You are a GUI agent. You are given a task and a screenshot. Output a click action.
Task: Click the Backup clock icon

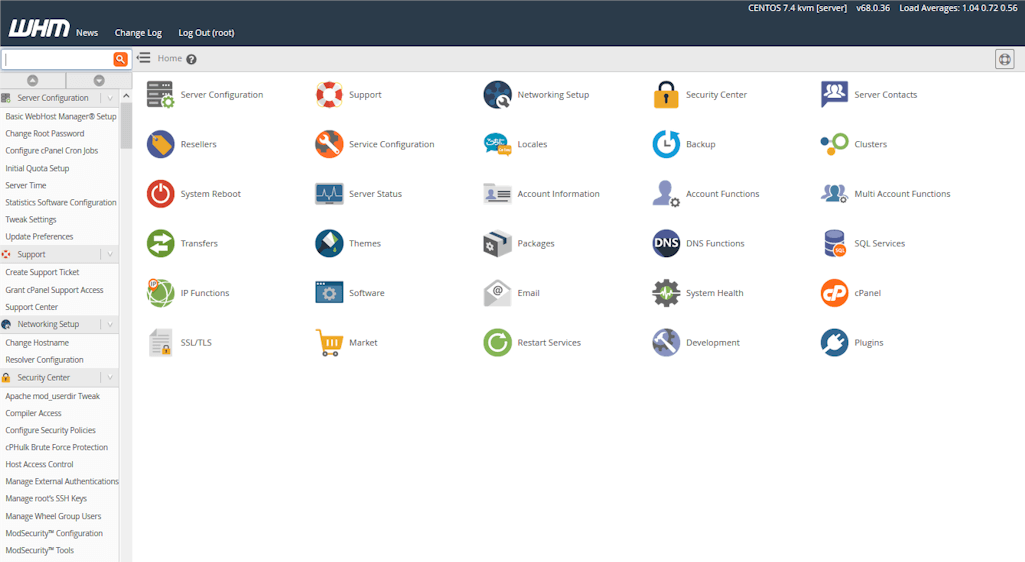pos(666,144)
